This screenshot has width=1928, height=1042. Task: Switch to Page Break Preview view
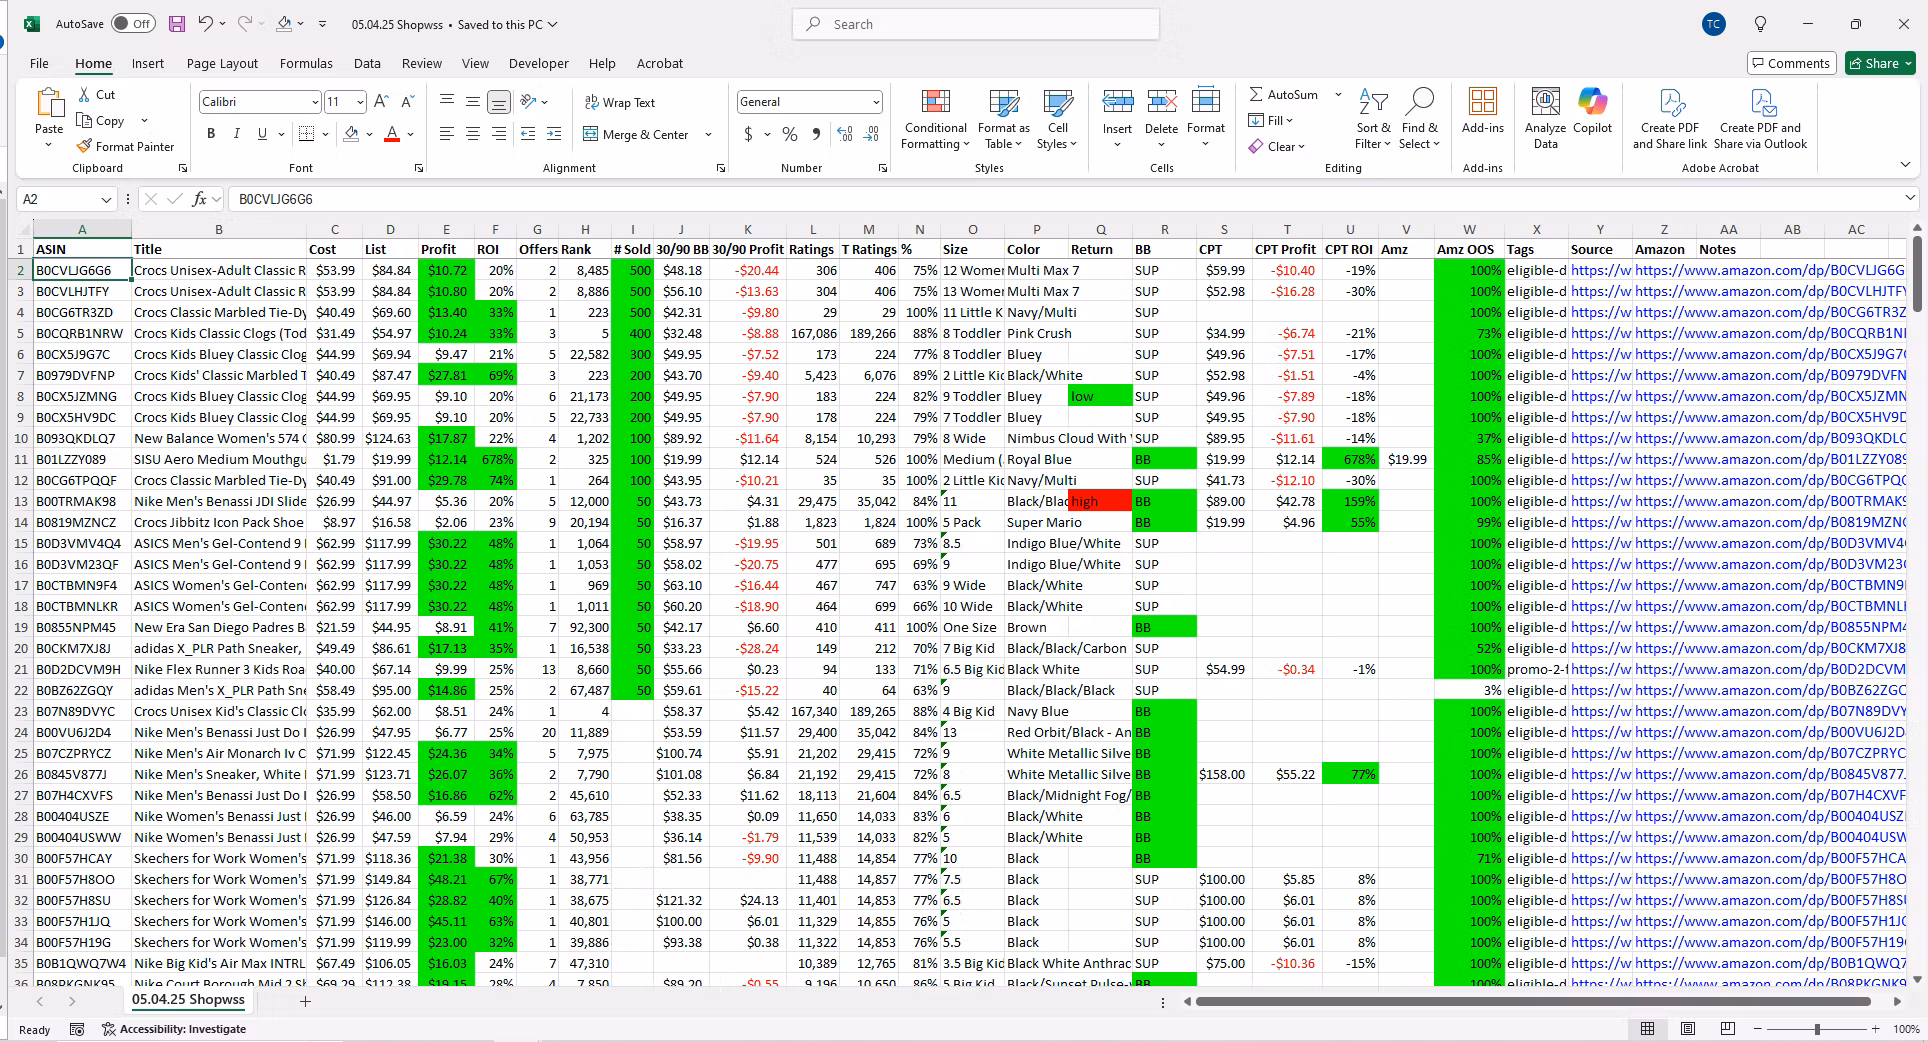tap(1727, 1029)
